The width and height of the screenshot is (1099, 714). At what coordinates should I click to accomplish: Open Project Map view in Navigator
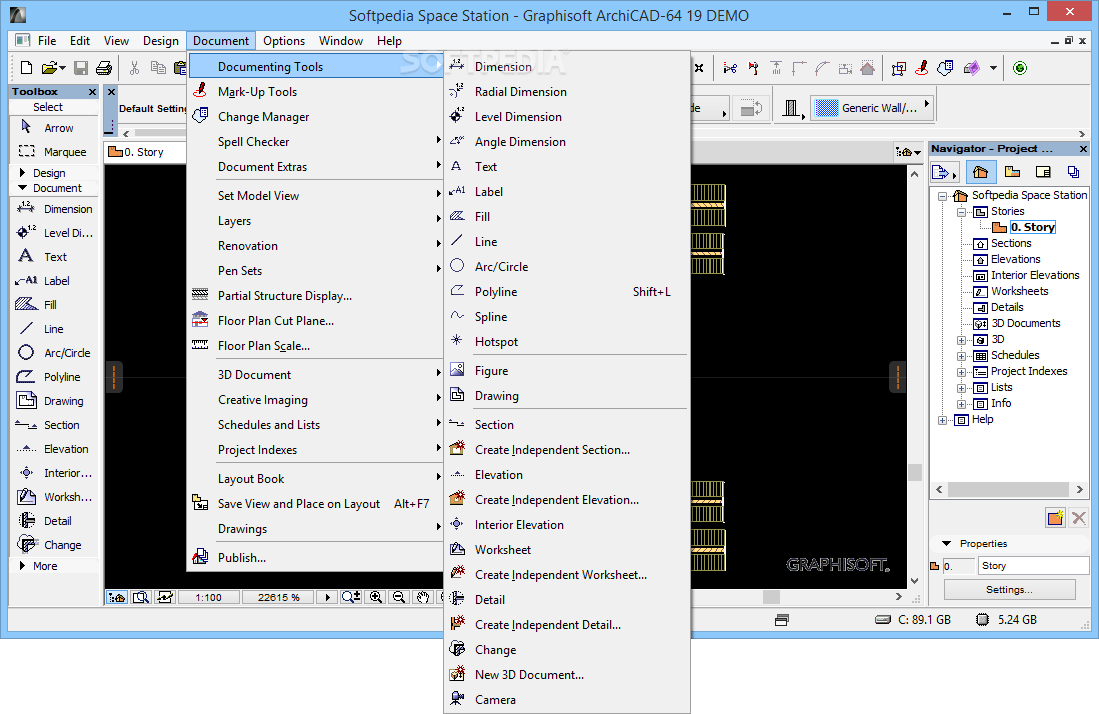click(x=980, y=172)
